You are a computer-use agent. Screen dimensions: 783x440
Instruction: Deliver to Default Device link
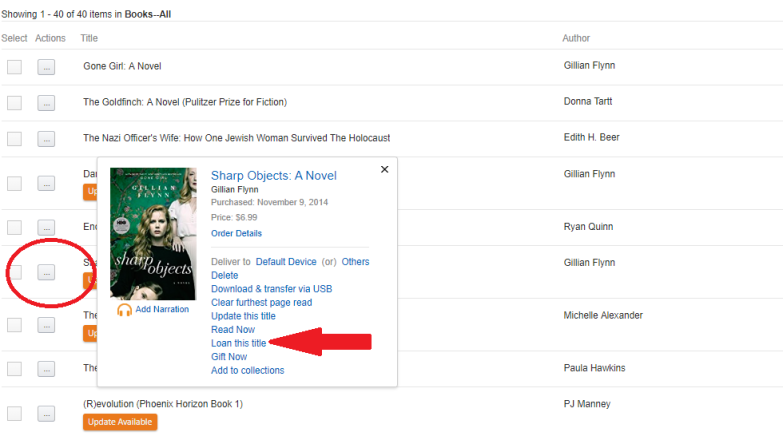pyautogui.click(x=286, y=262)
